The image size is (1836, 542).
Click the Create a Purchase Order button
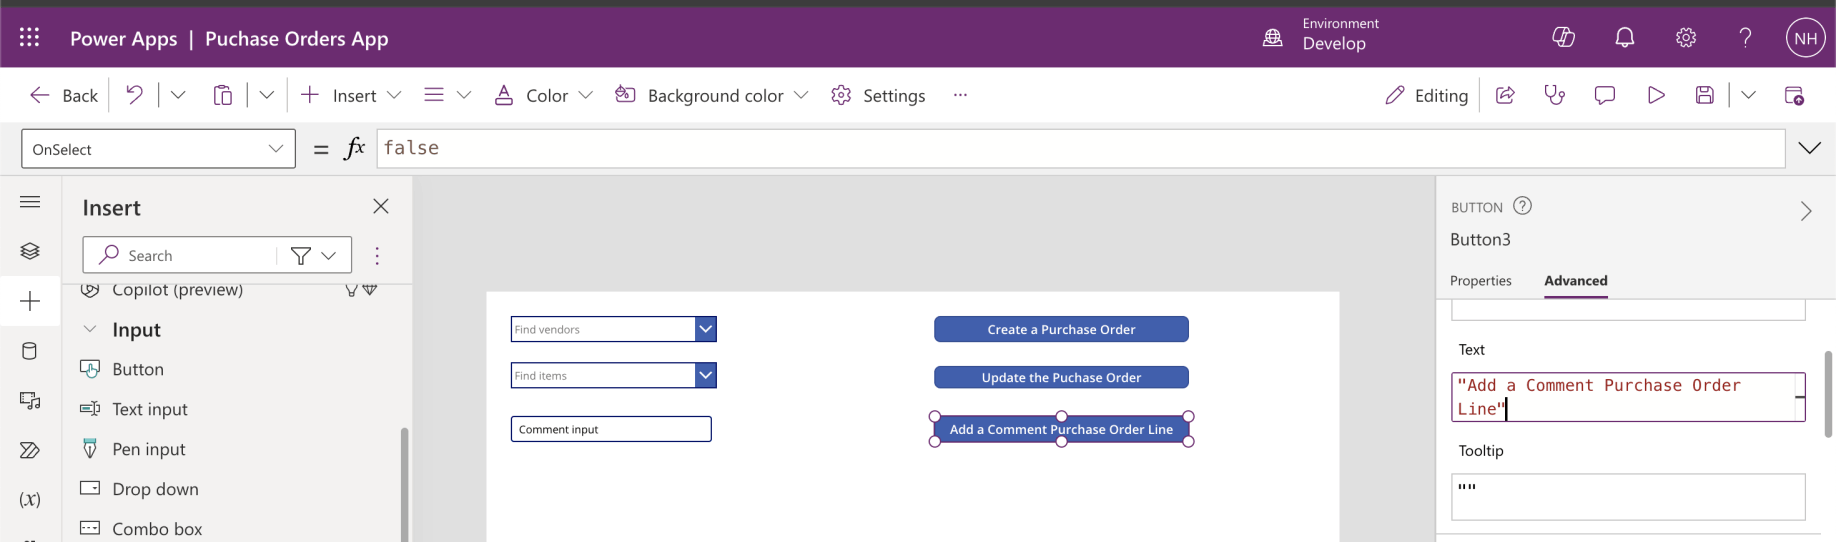(1061, 329)
